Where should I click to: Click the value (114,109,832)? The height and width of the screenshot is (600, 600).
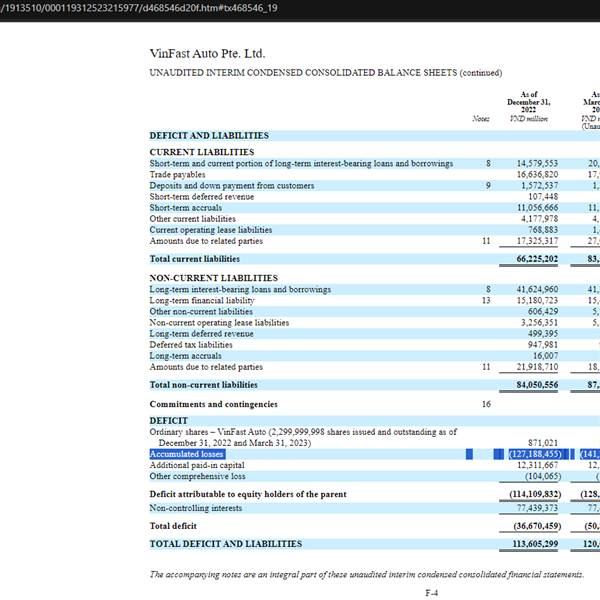tap(535, 494)
